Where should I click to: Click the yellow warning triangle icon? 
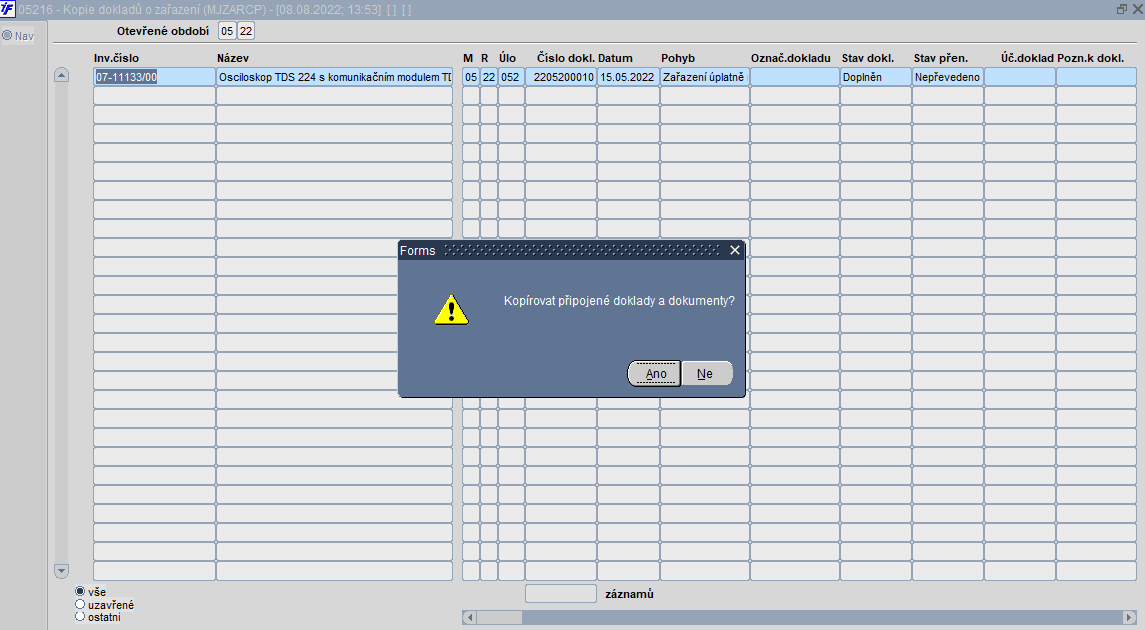[451, 310]
